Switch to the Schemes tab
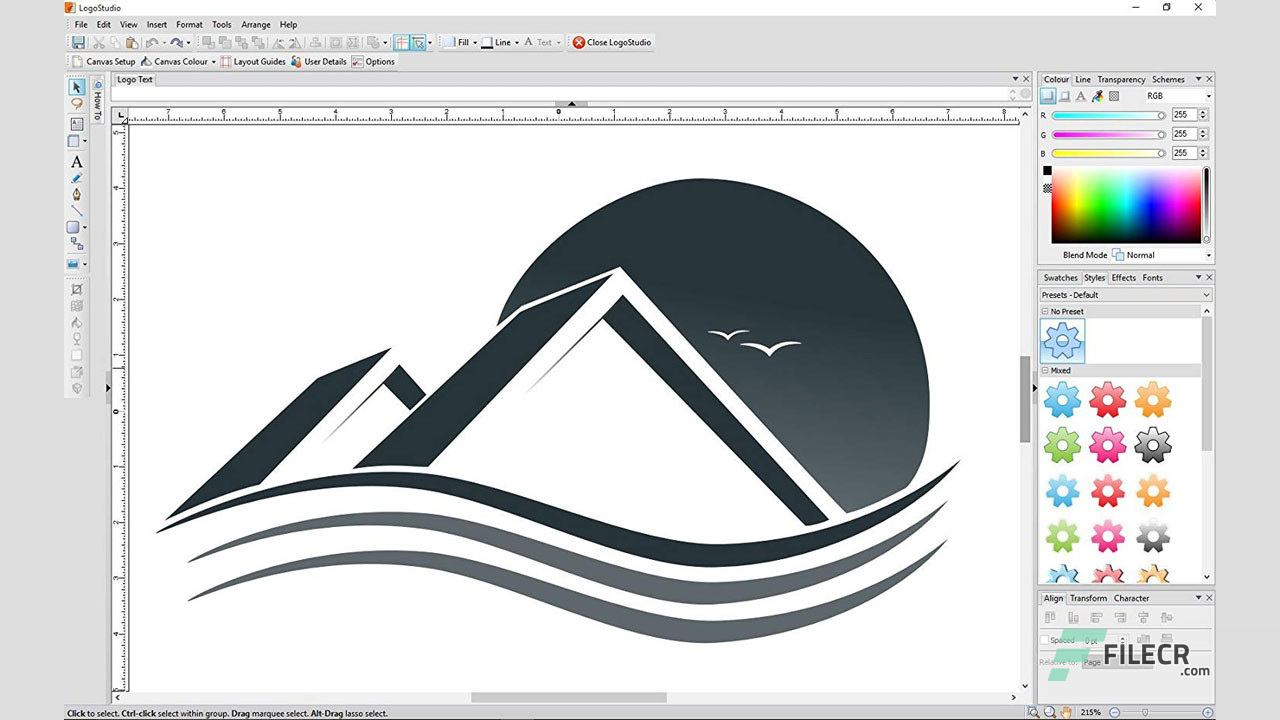 [1168, 79]
